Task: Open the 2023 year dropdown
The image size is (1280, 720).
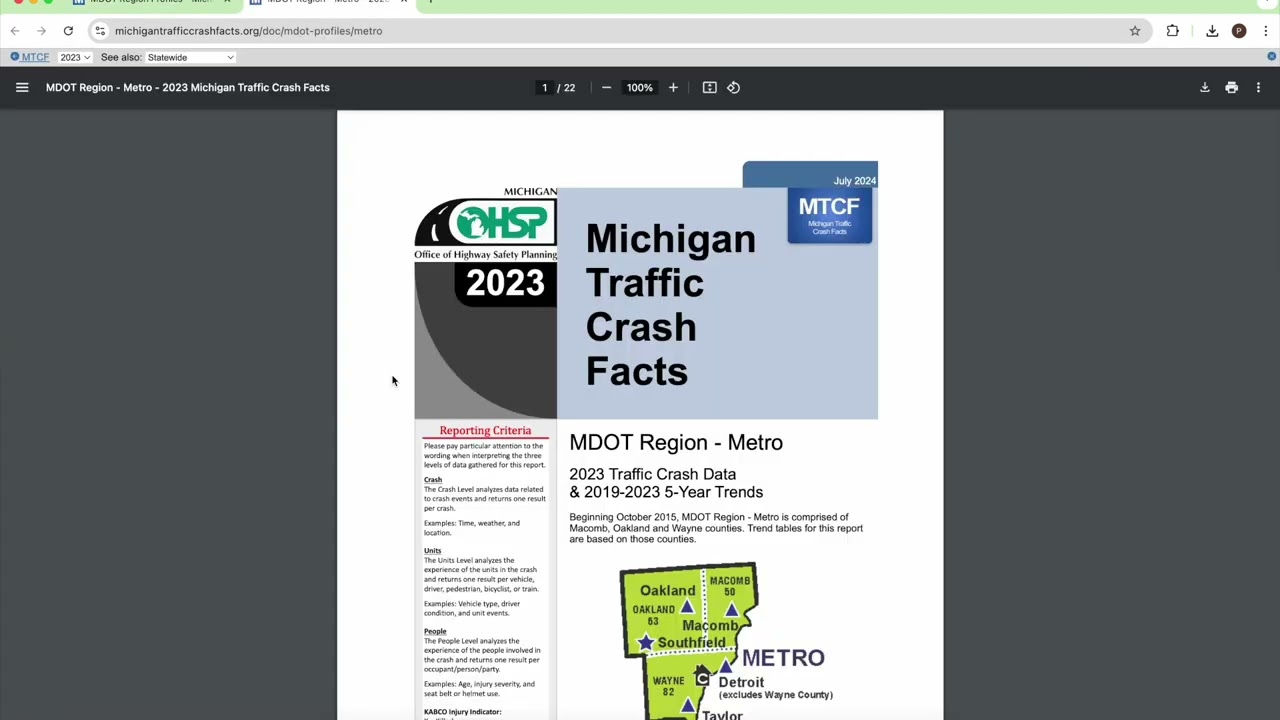Action: pyautogui.click(x=75, y=58)
